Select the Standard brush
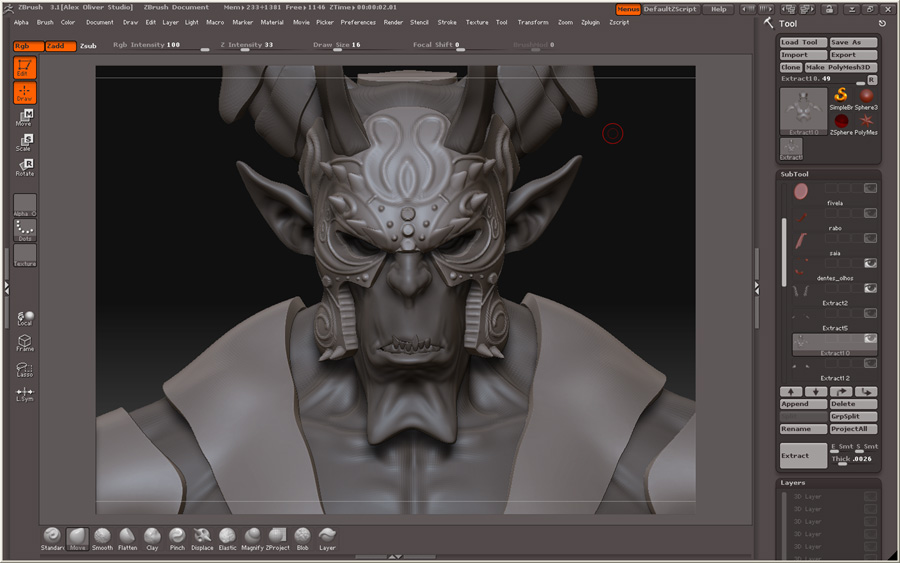The image size is (900, 563). [52, 539]
